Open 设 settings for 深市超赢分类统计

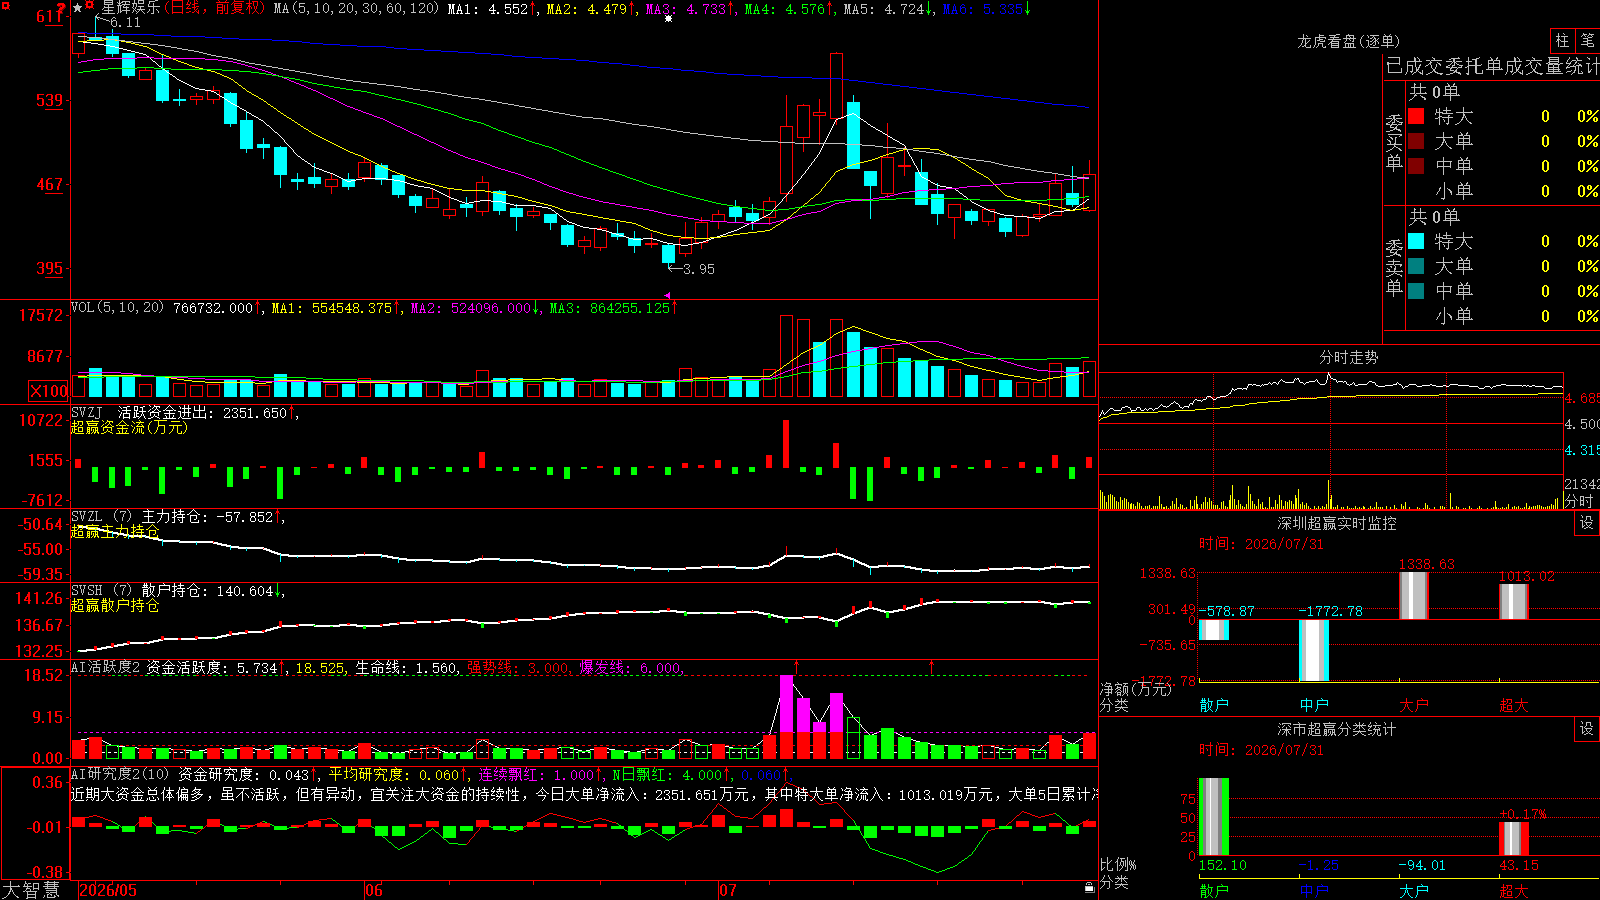(1587, 729)
